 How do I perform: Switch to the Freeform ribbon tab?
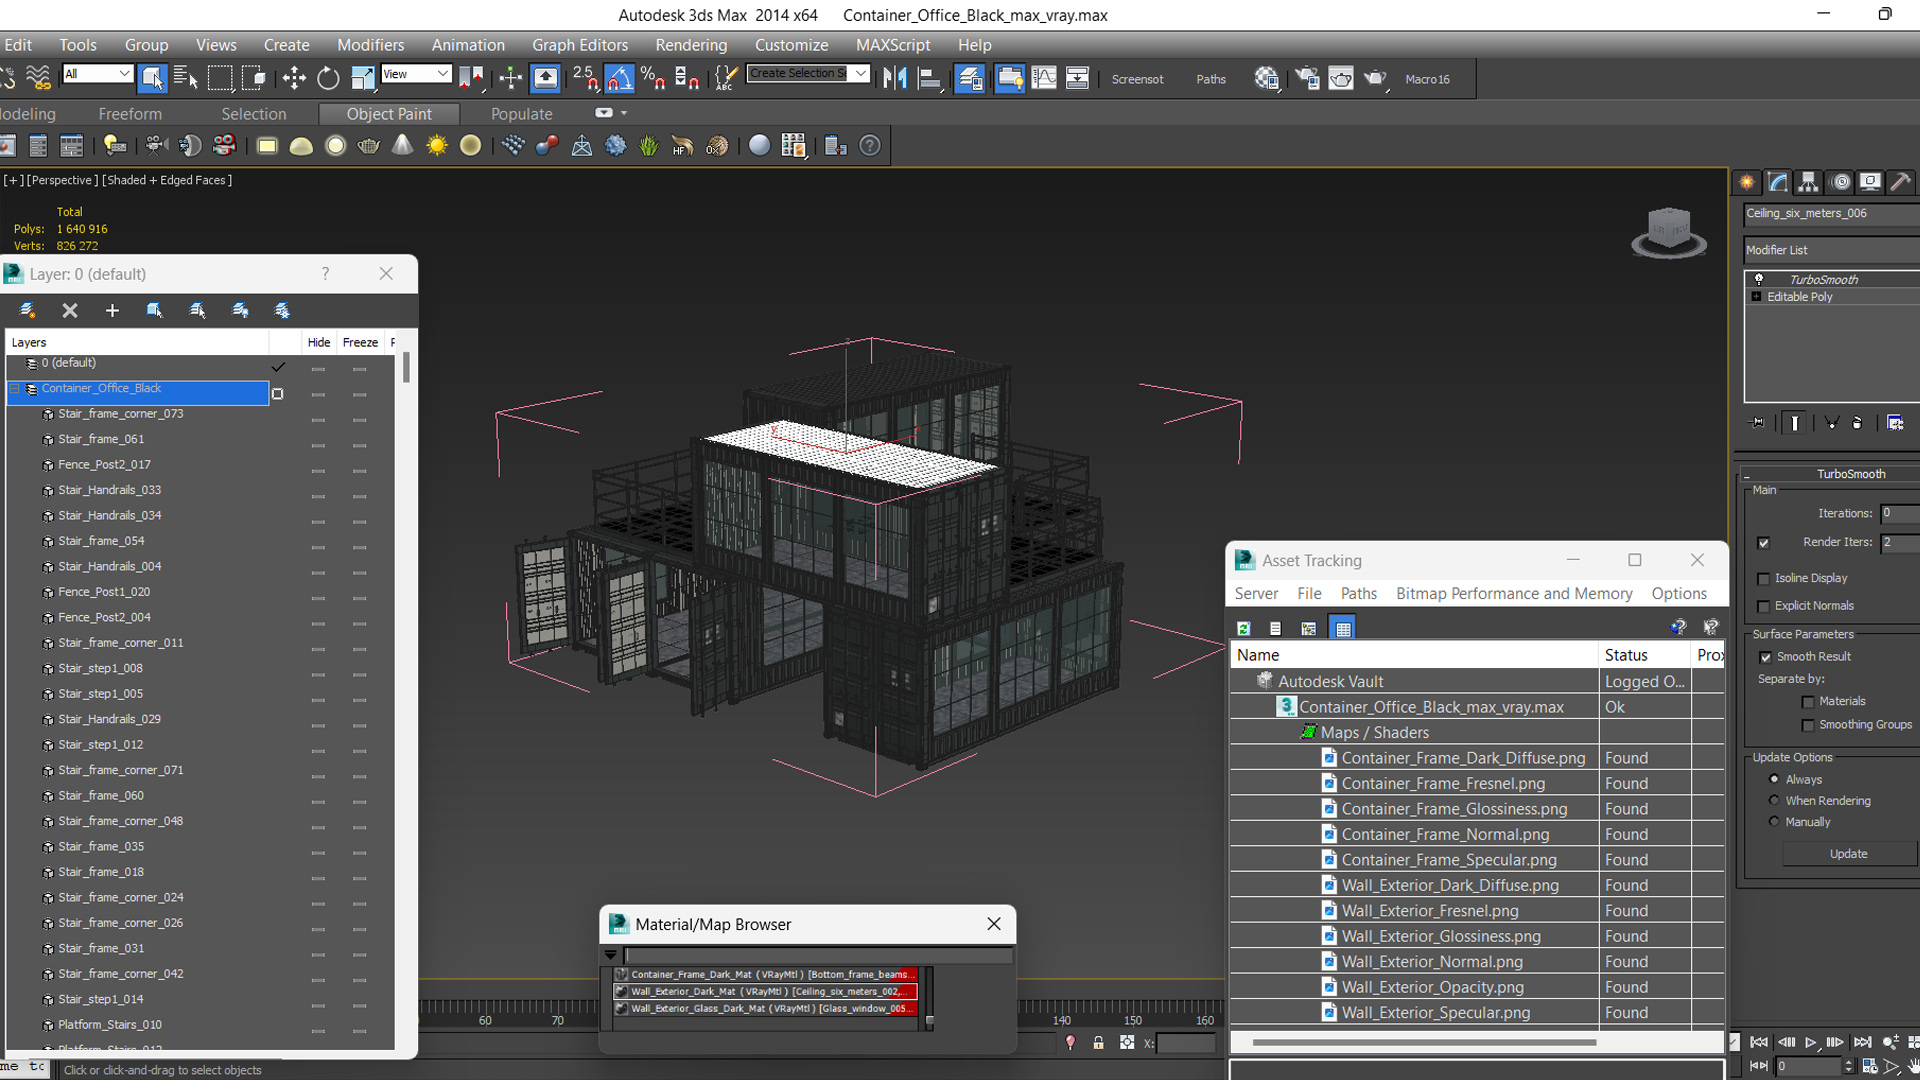pos(130,114)
